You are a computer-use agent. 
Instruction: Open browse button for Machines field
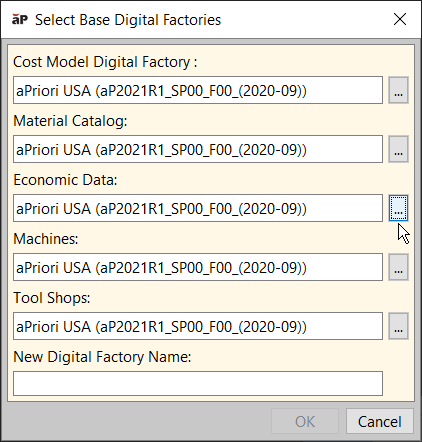click(x=398, y=267)
